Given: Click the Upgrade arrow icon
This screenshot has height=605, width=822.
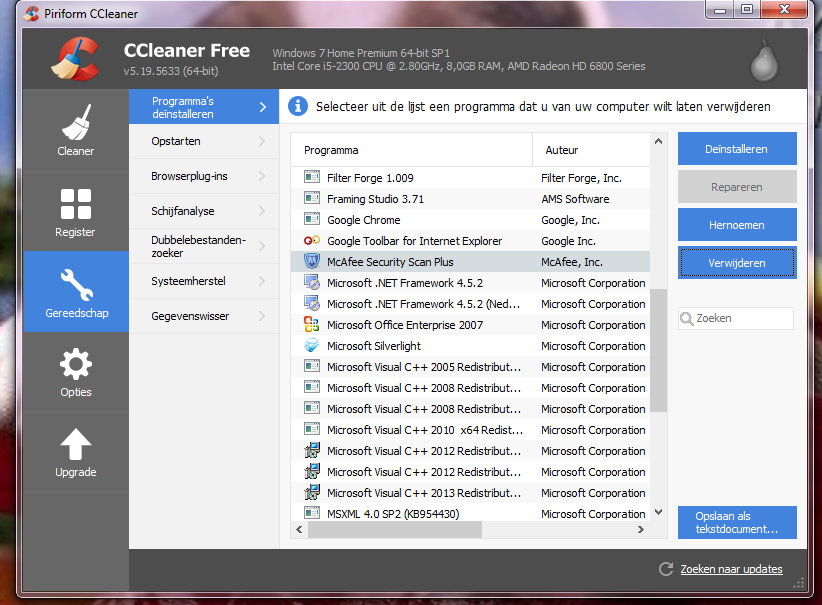Looking at the screenshot, I should [76, 445].
